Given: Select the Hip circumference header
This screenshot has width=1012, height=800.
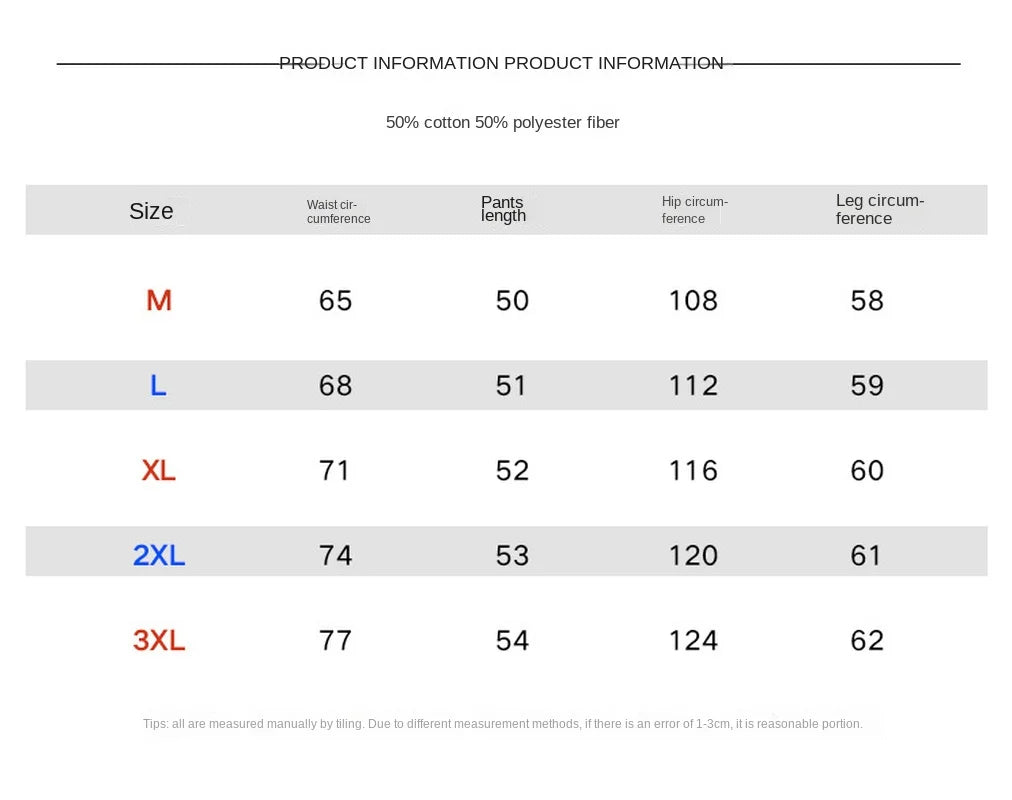Looking at the screenshot, I should click(694, 210).
